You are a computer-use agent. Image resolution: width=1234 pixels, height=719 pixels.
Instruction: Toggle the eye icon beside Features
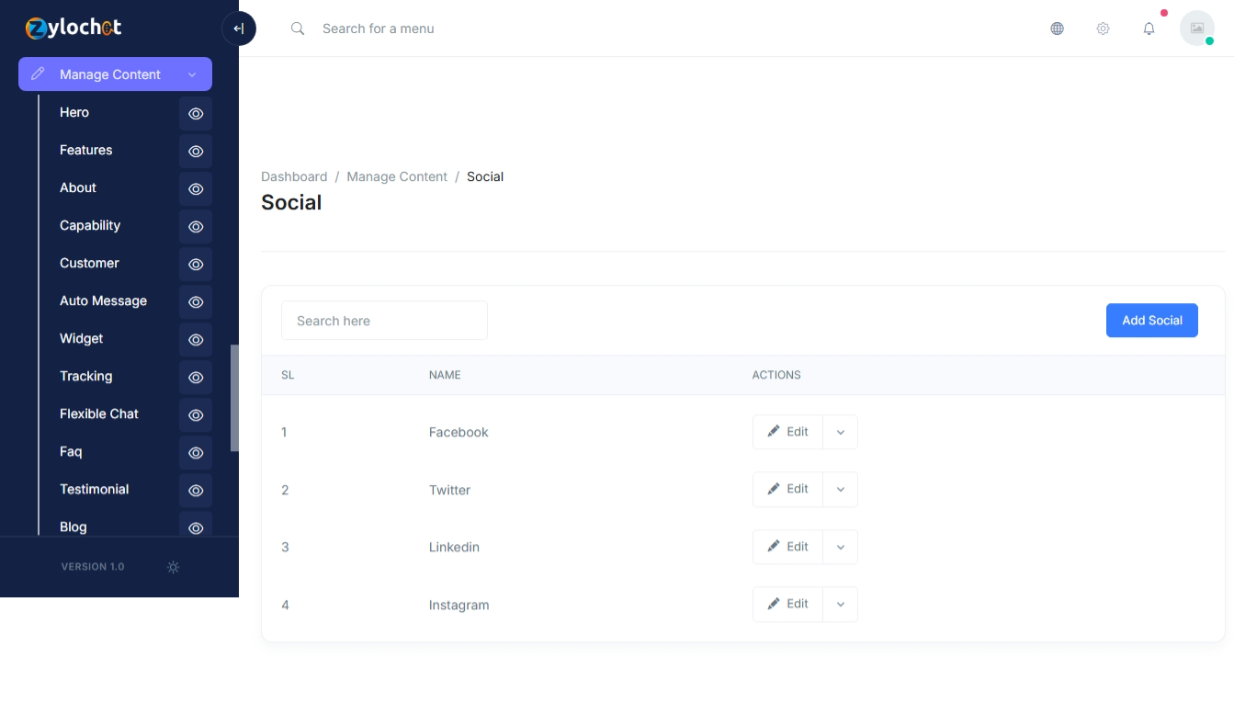pos(196,151)
